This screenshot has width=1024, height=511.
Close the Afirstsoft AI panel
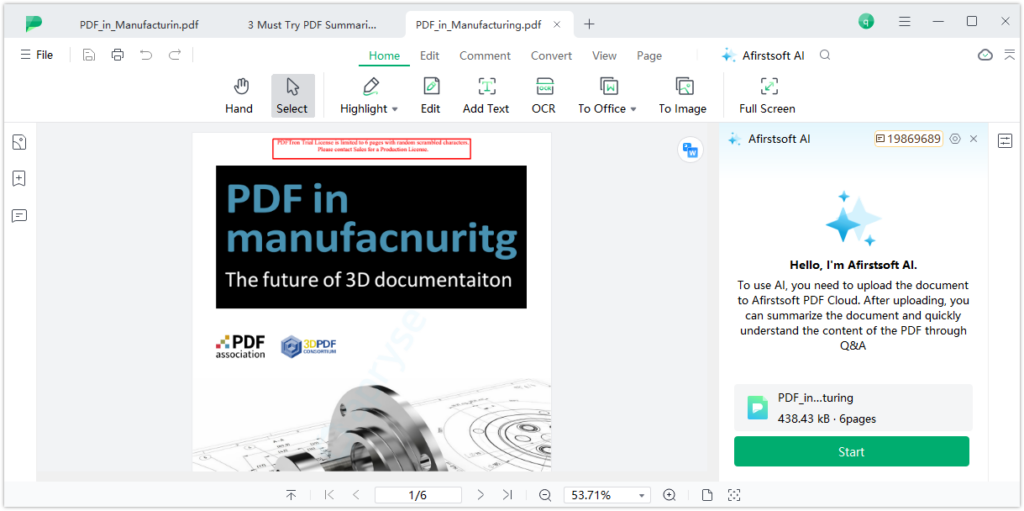click(x=974, y=139)
